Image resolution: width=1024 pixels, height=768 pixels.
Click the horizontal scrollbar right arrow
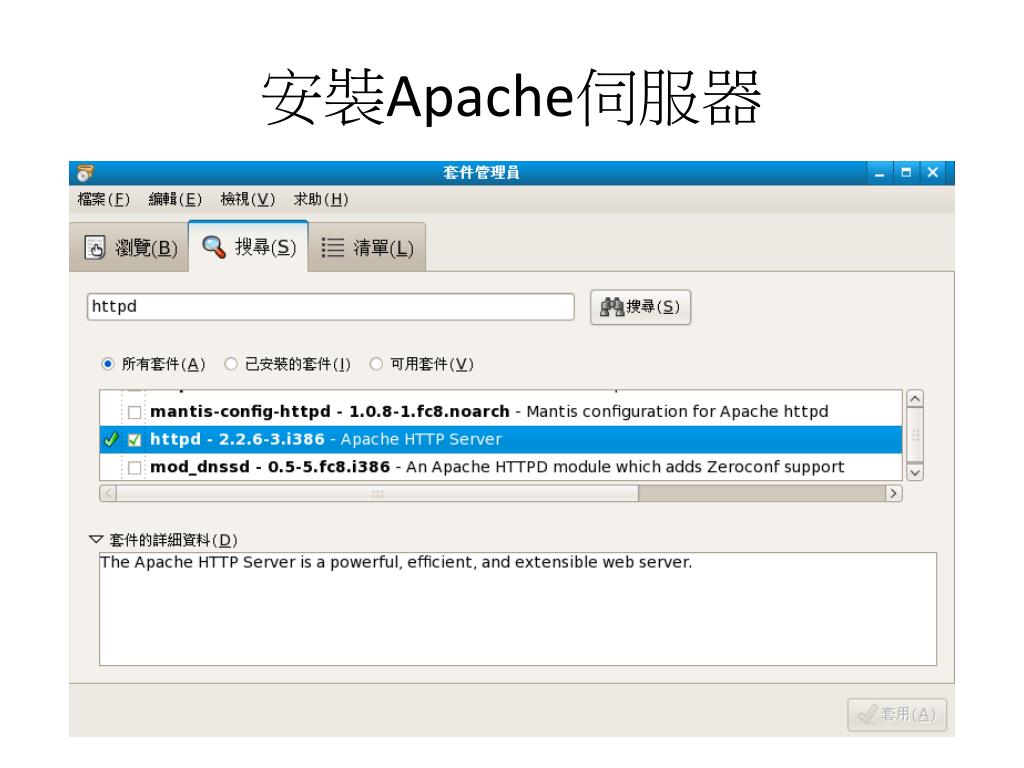click(893, 493)
